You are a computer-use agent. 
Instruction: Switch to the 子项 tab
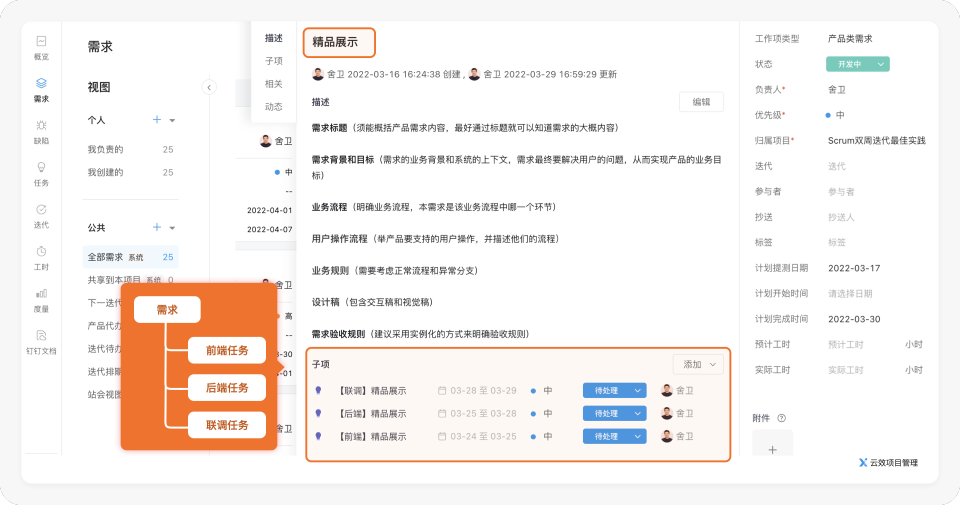coord(273,61)
